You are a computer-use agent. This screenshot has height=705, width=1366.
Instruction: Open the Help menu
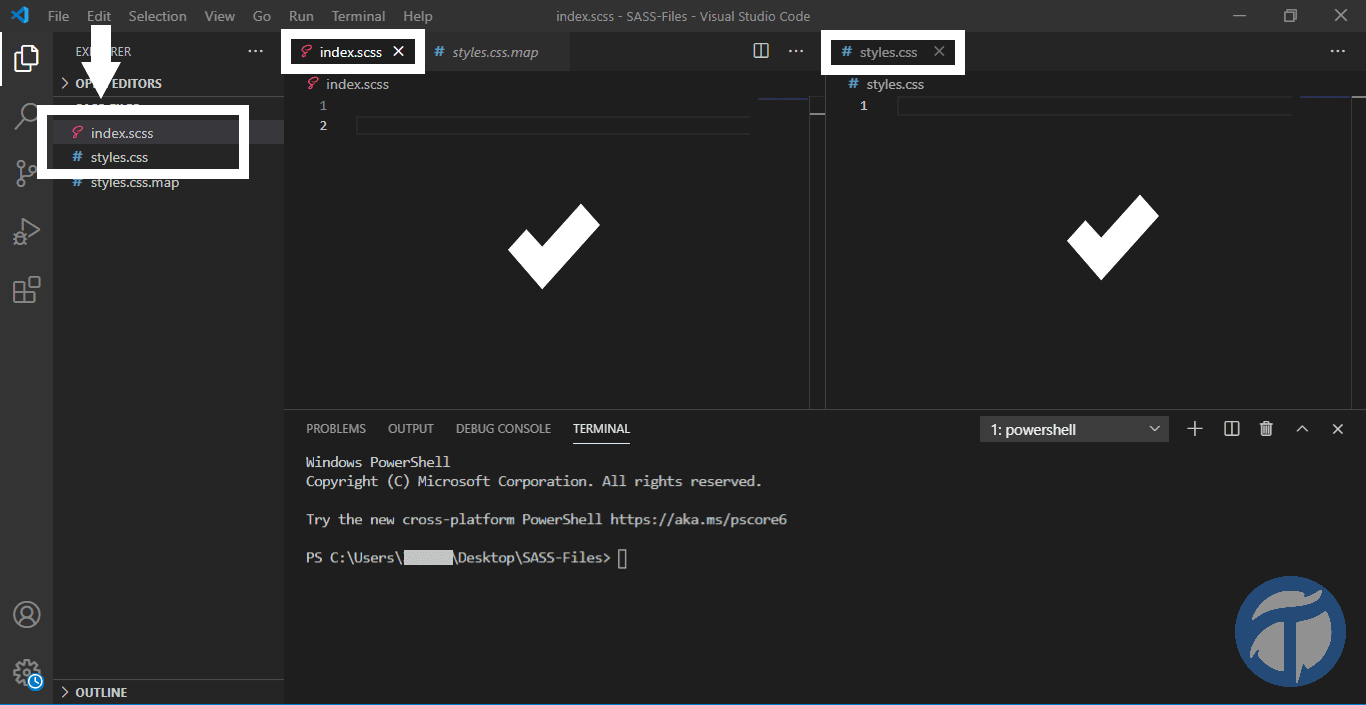point(418,16)
